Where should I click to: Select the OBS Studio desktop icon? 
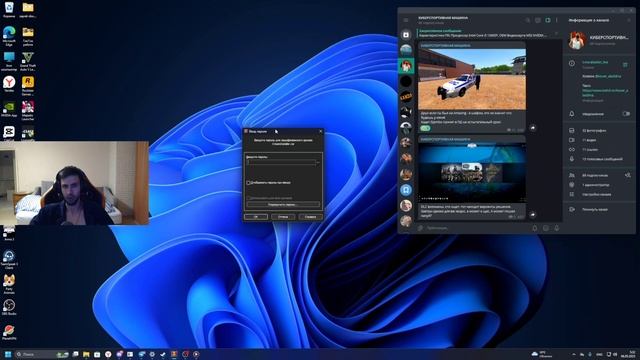point(9,308)
